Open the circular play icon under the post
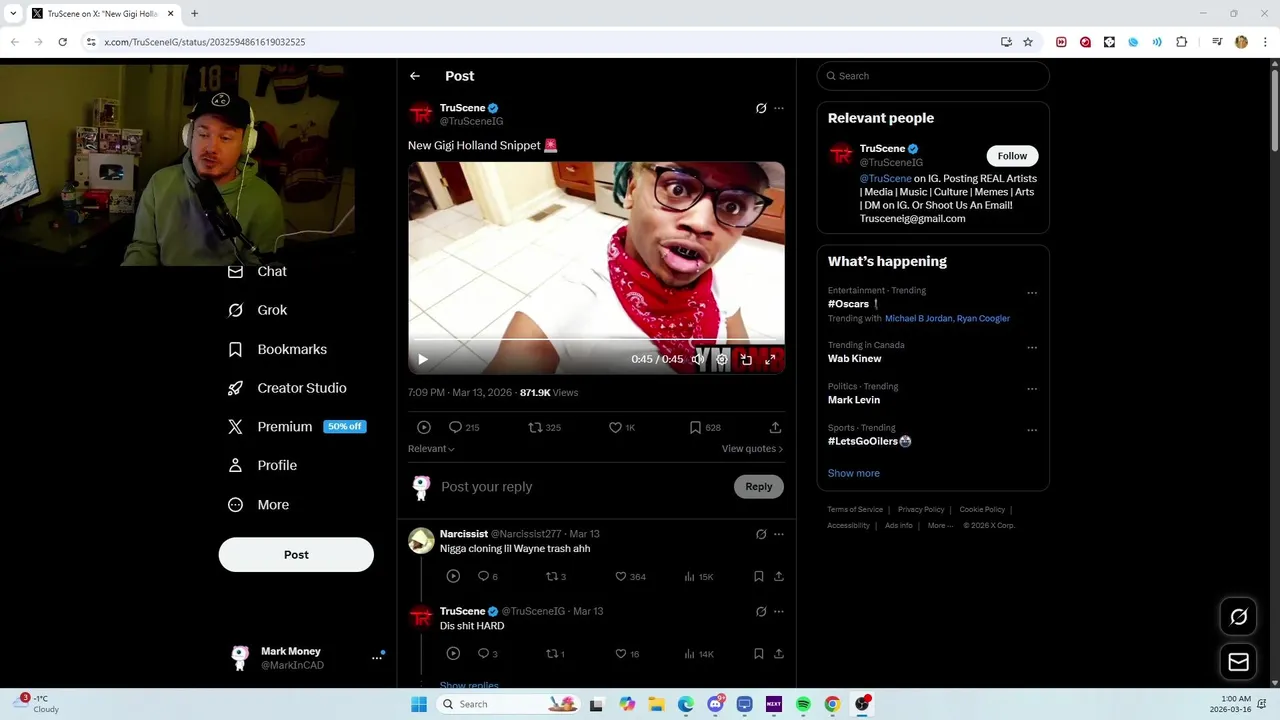 (x=424, y=427)
